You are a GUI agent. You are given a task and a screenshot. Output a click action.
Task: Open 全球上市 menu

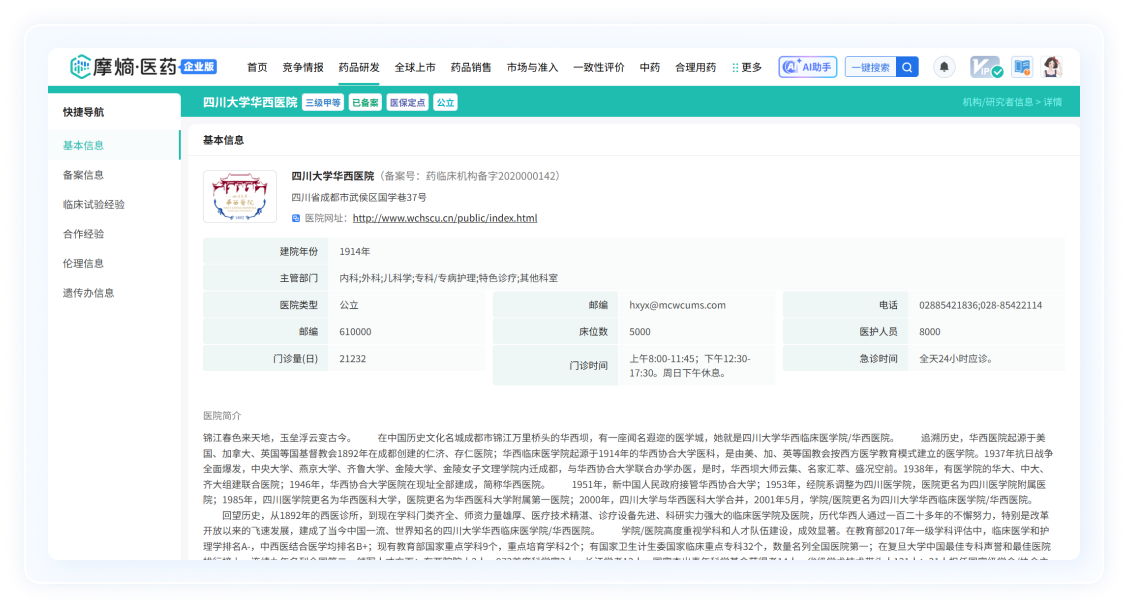pyautogui.click(x=415, y=67)
